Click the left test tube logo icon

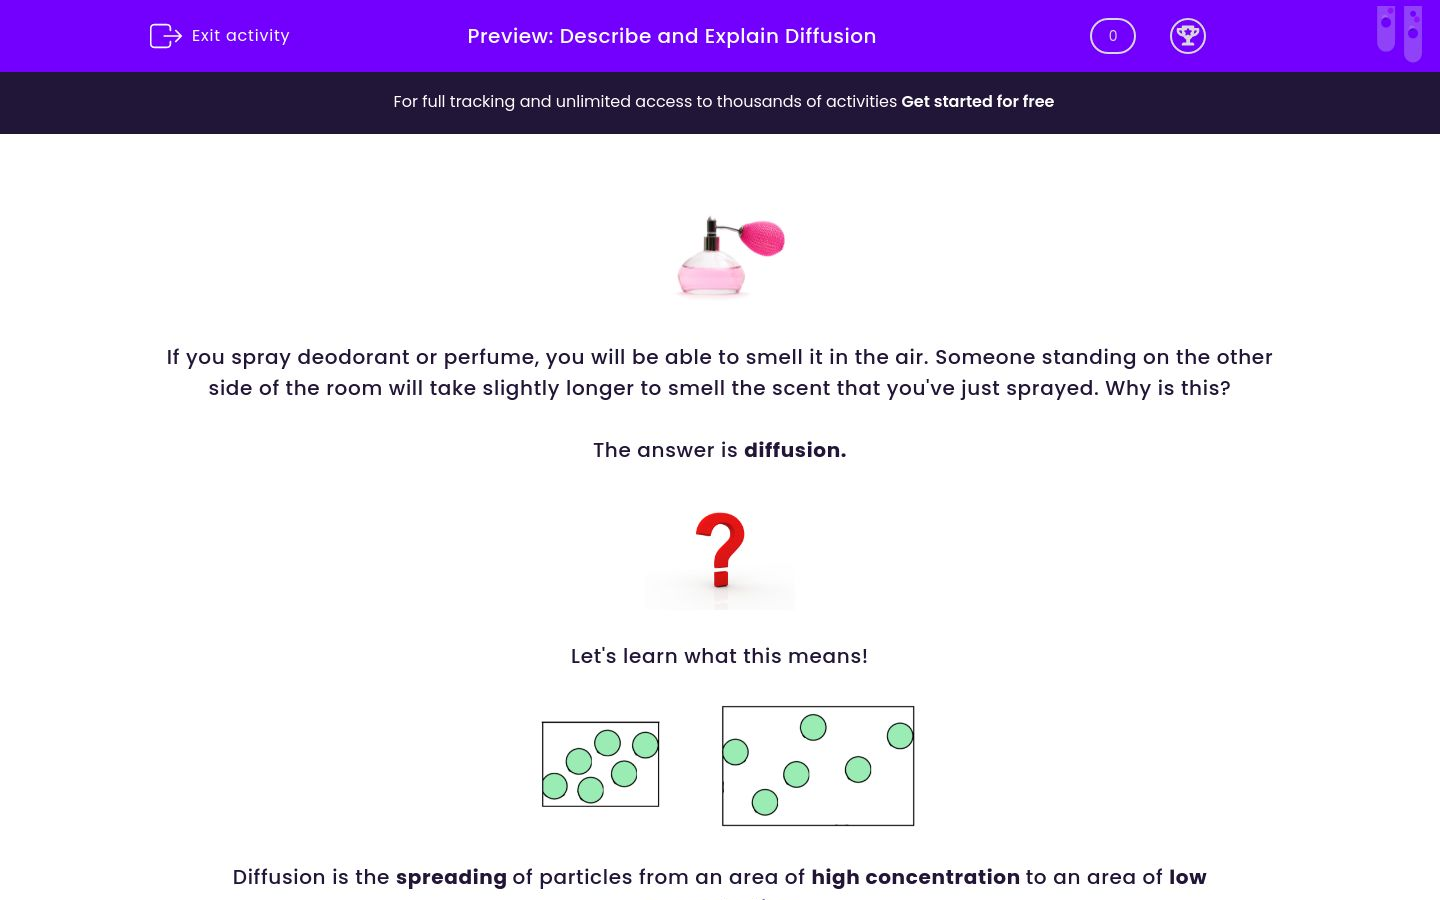[1385, 30]
